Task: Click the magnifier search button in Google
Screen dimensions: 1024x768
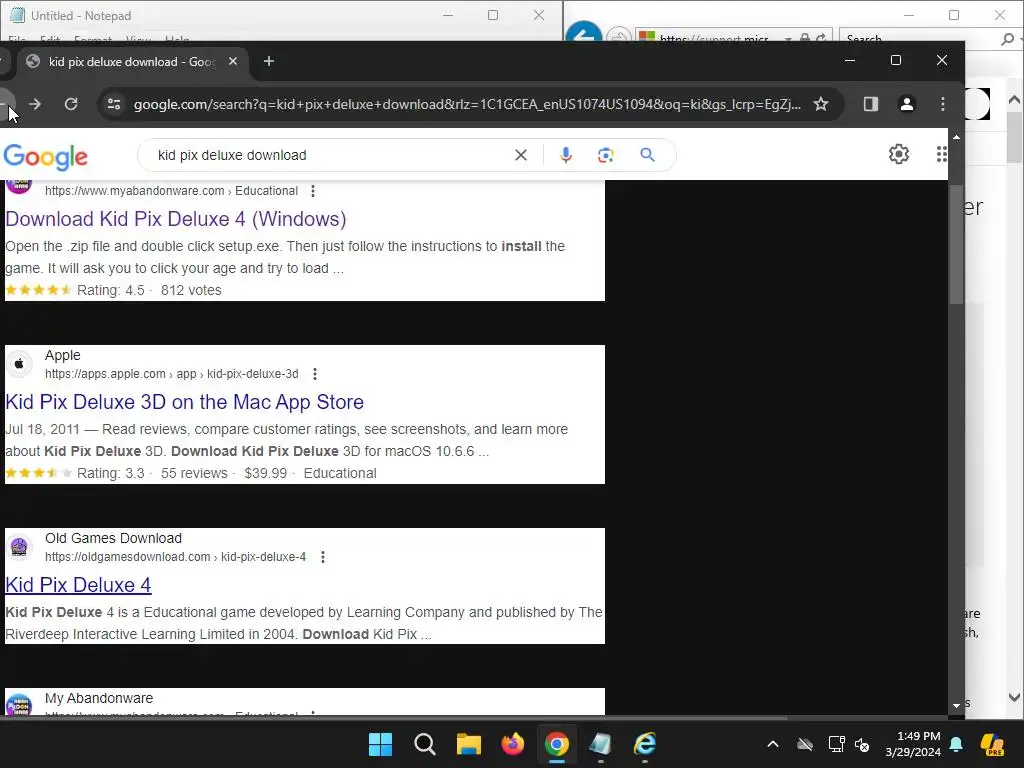Action: (x=647, y=155)
